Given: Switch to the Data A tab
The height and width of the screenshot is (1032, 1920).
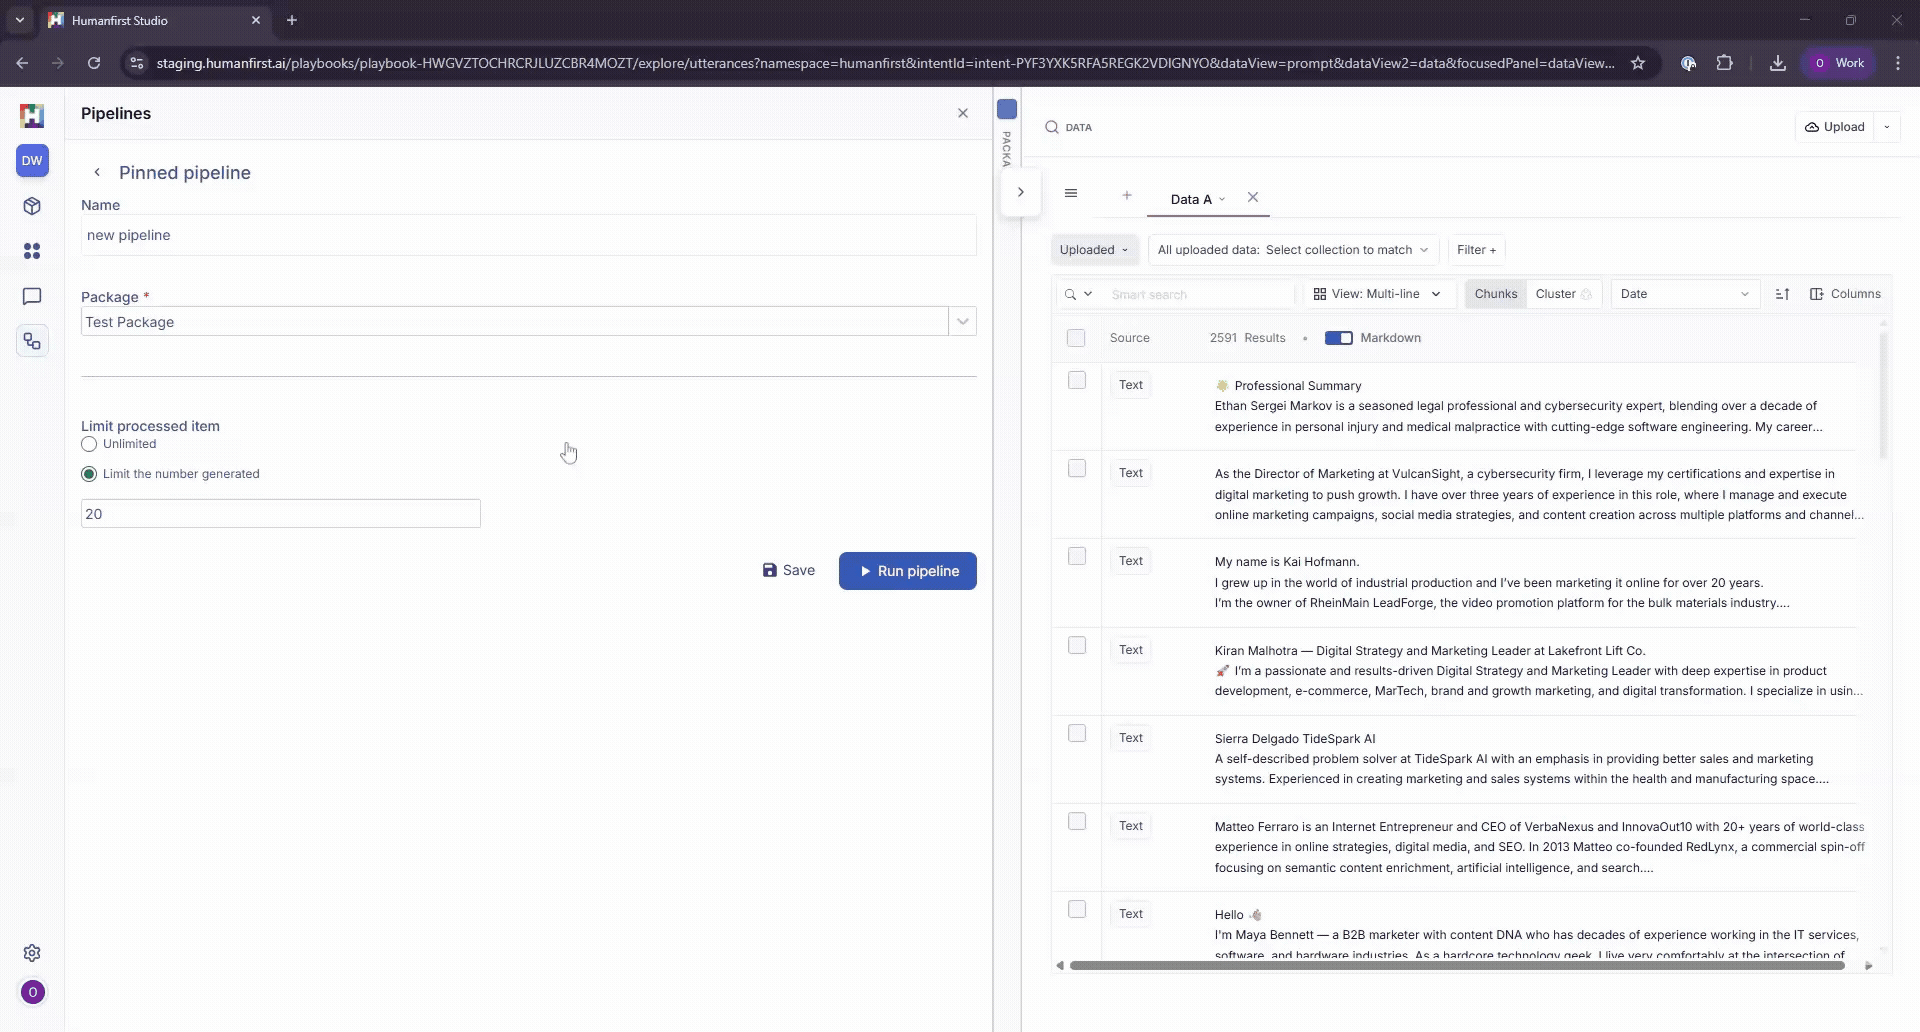Looking at the screenshot, I should click(x=1191, y=199).
